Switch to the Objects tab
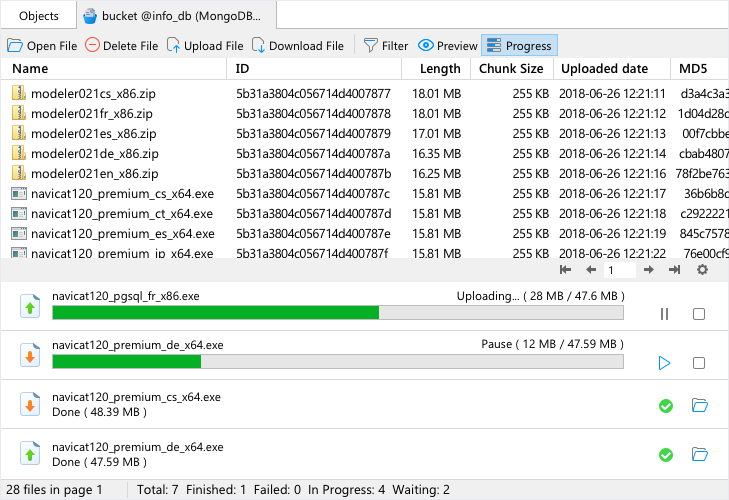This screenshot has width=729, height=500. click(39, 16)
